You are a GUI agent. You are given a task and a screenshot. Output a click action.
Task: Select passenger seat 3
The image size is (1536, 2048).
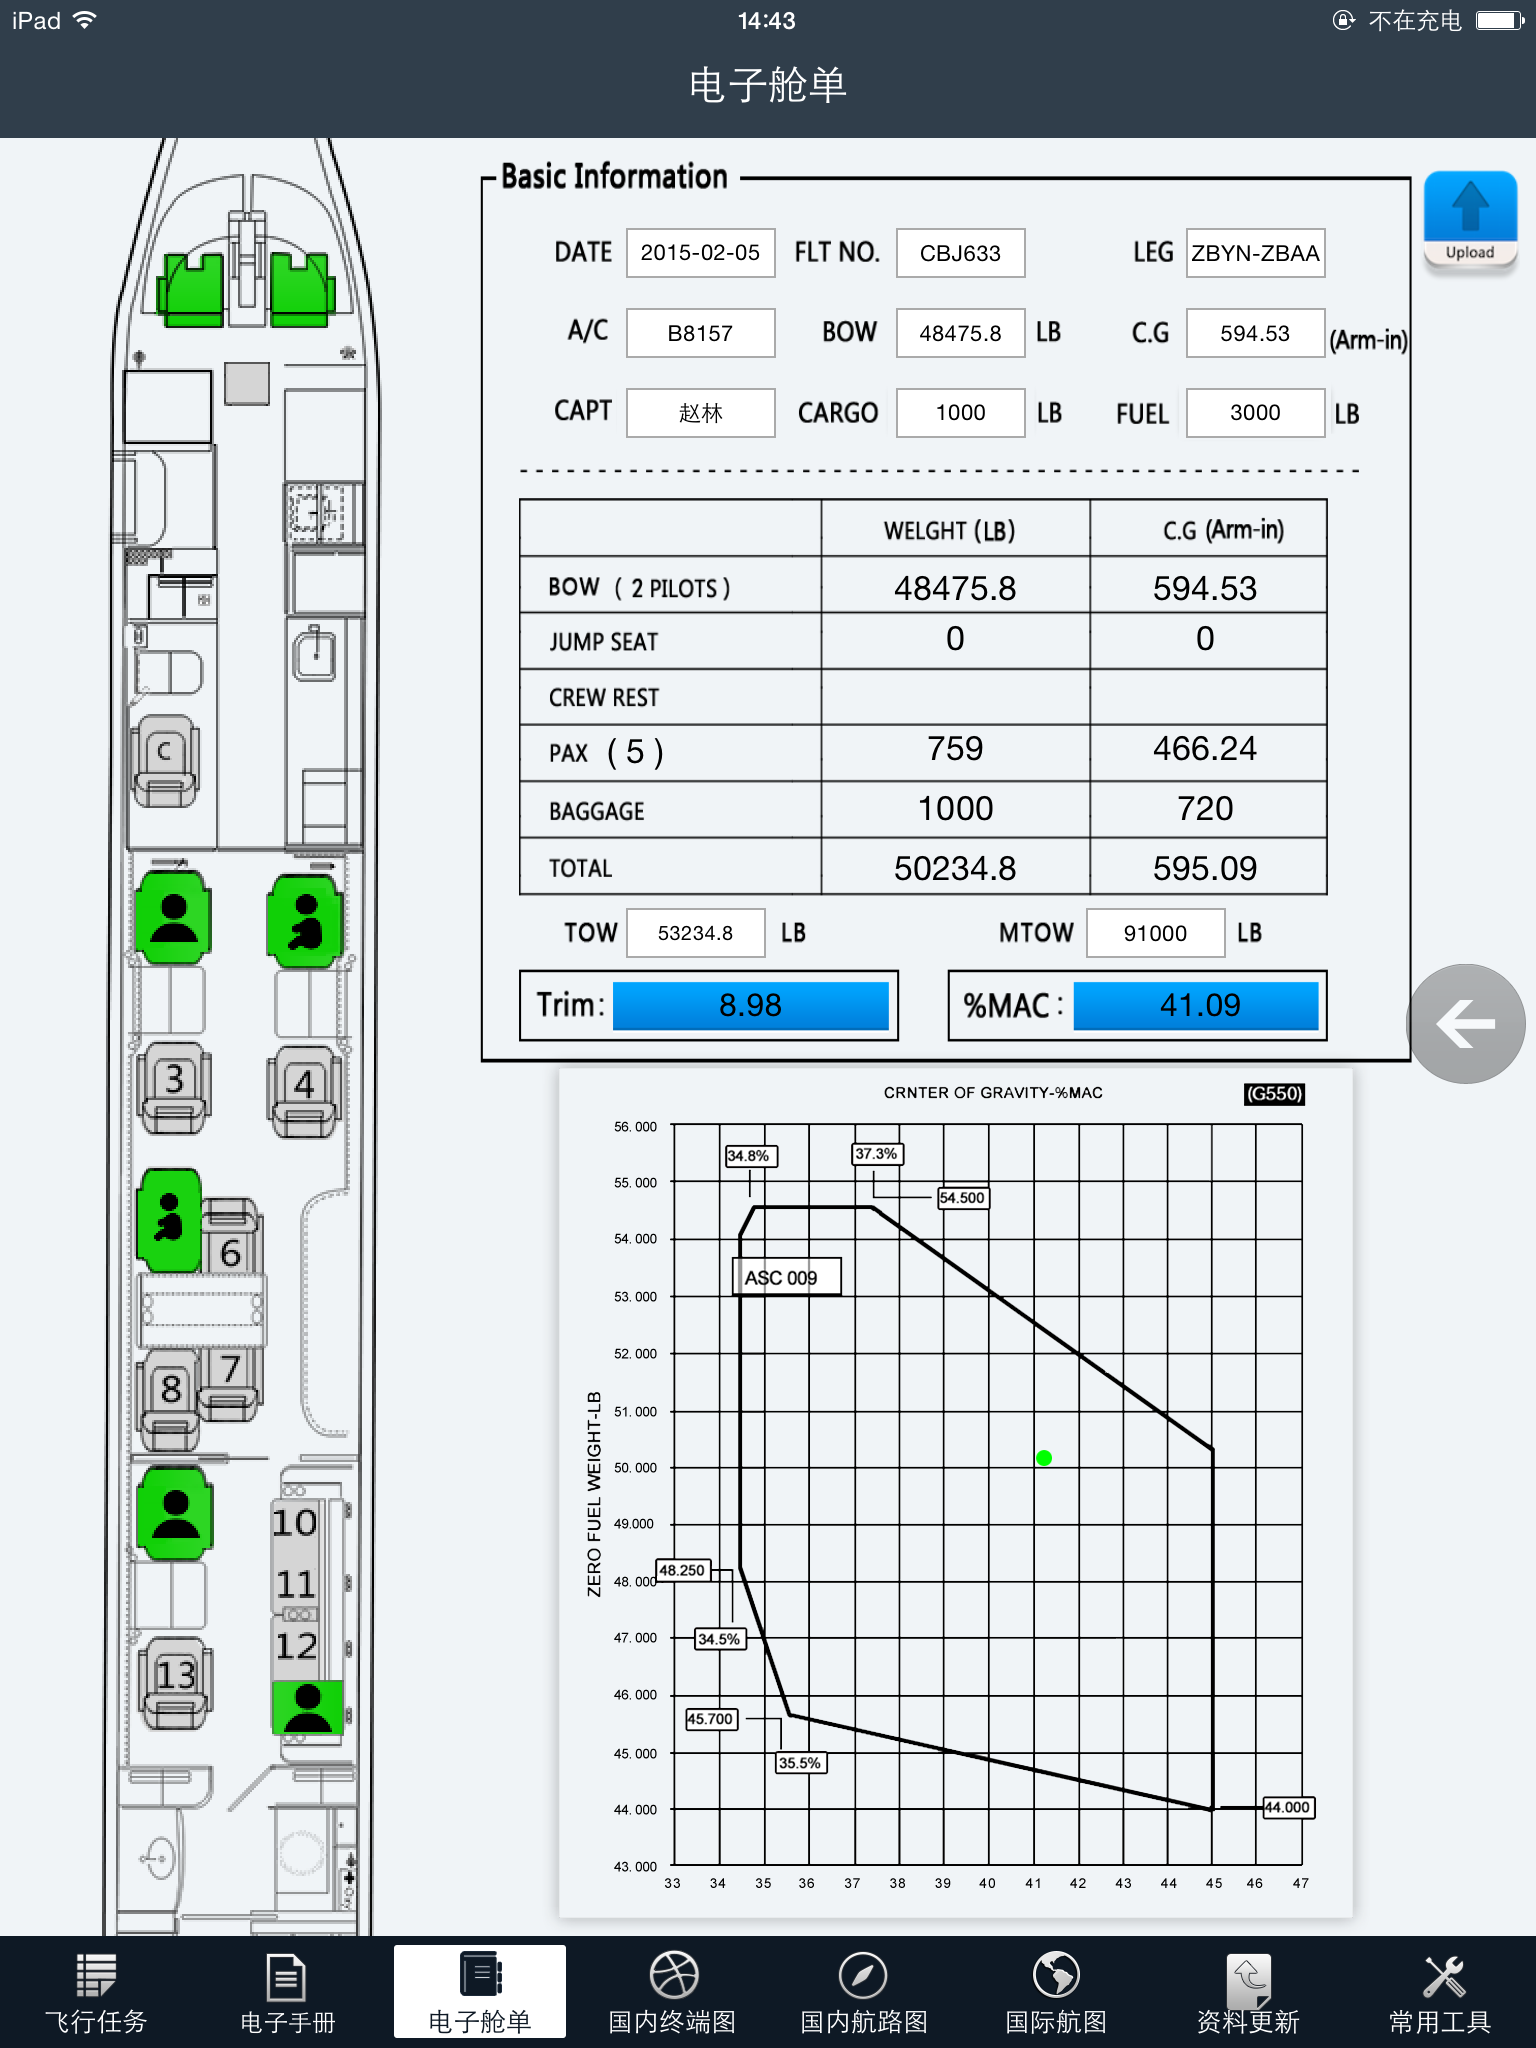(174, 1087)
